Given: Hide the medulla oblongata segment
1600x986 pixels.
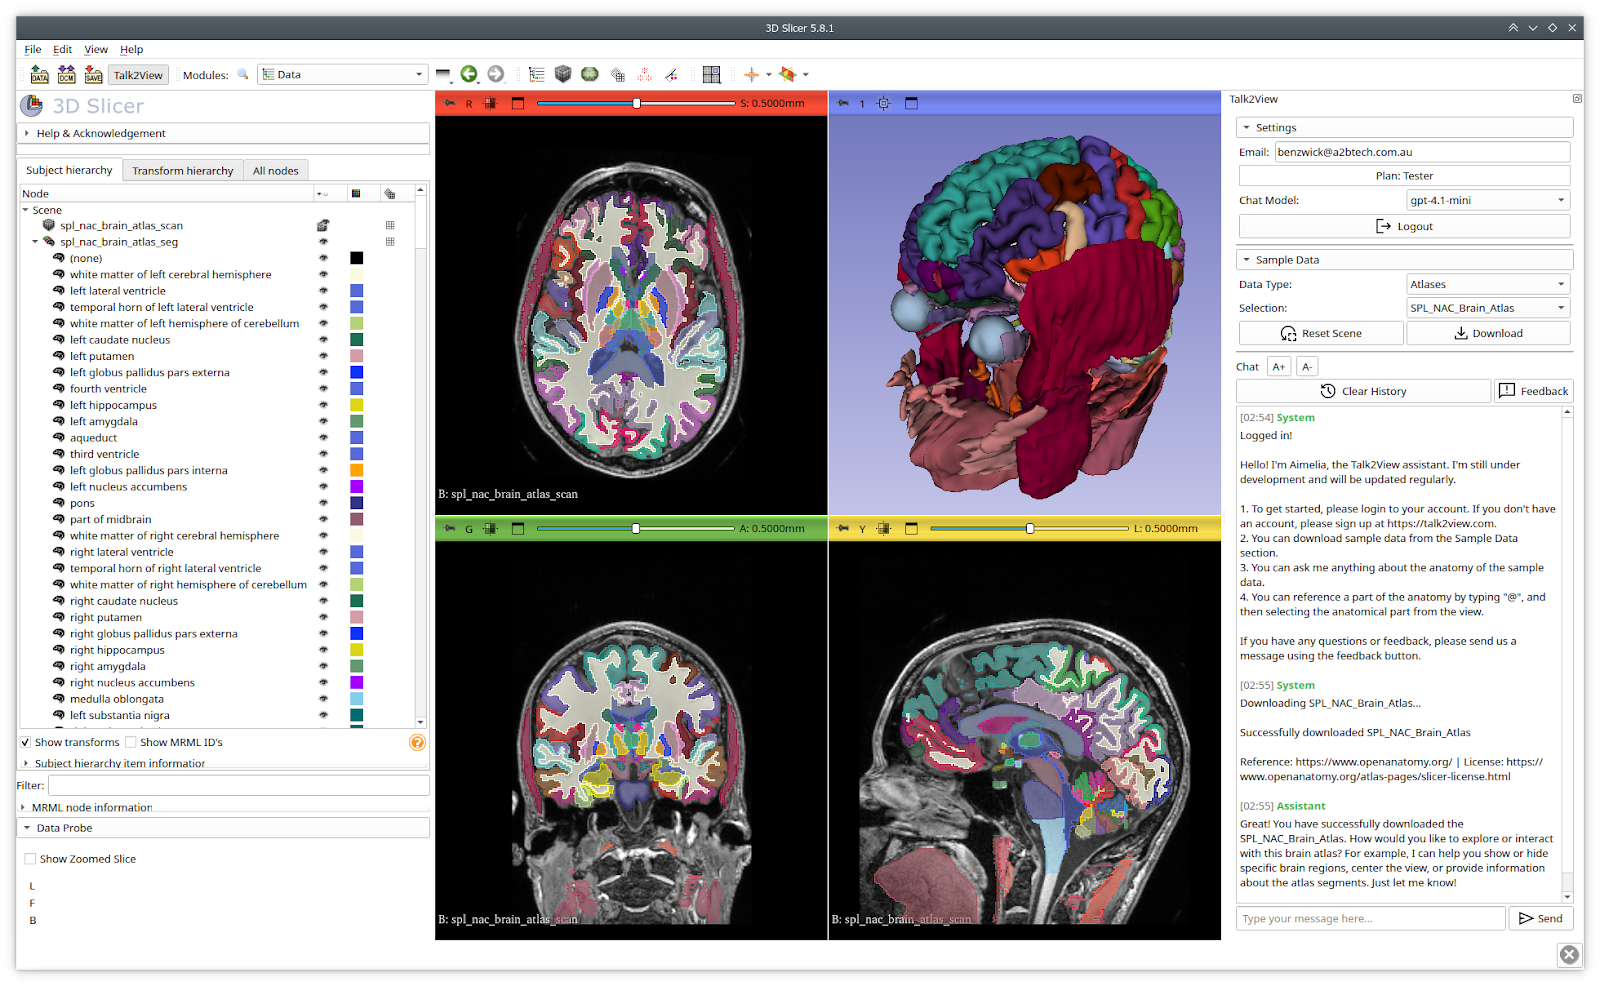Looking at the screenshot, I should click(x=323, y=700).
